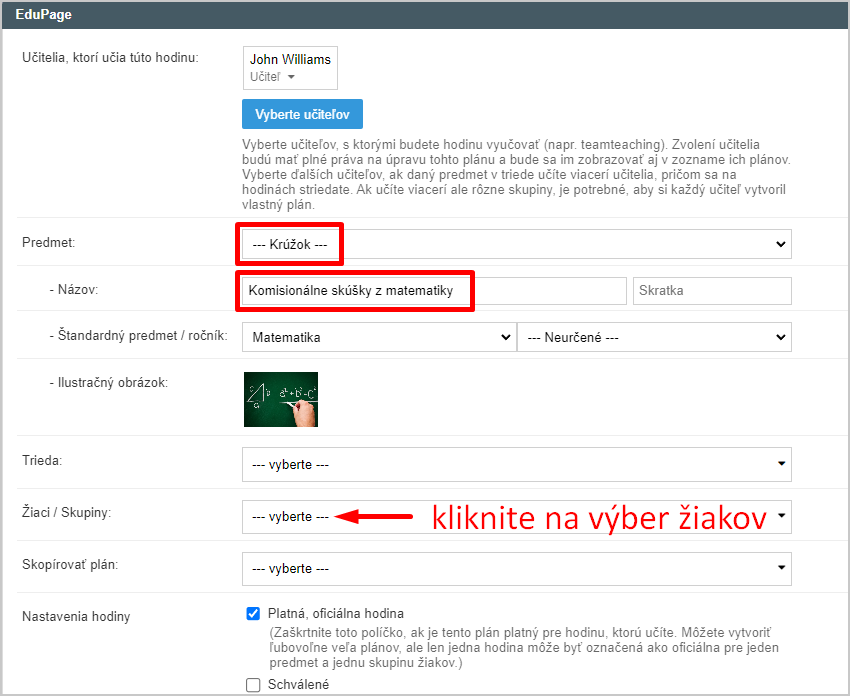Image resolution: width=850 pixels, height=696 pixels.
Task: Click the Nastavenia hodiny label
Action: point(76,616)
